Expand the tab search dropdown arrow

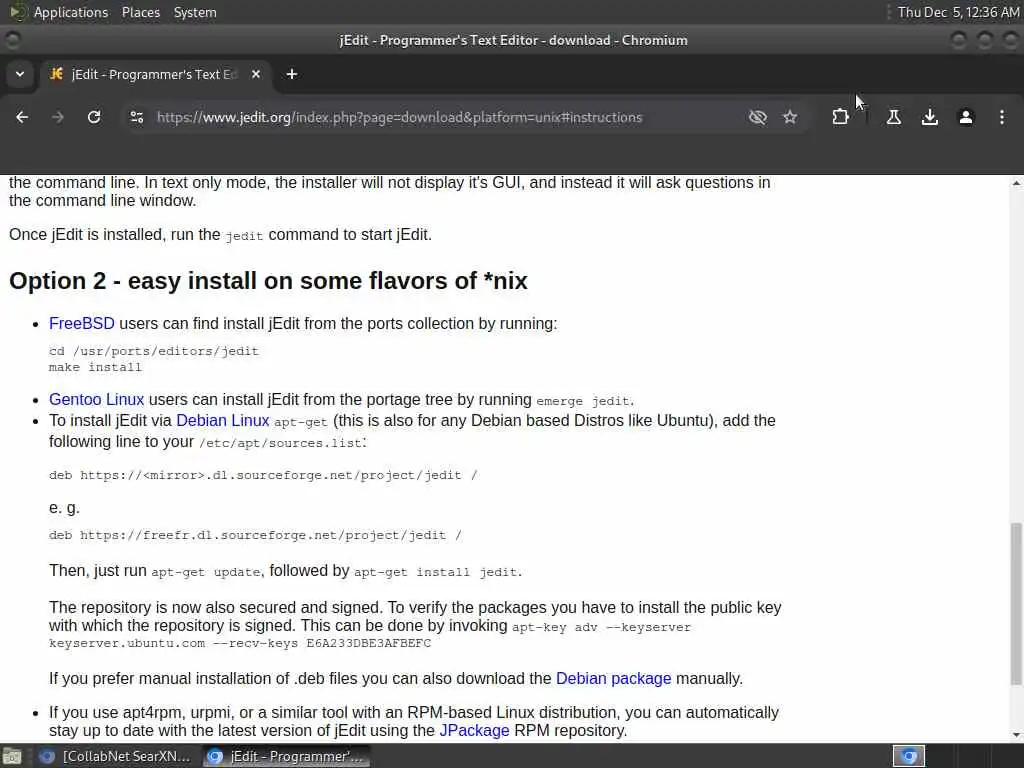tap(20, 74)
